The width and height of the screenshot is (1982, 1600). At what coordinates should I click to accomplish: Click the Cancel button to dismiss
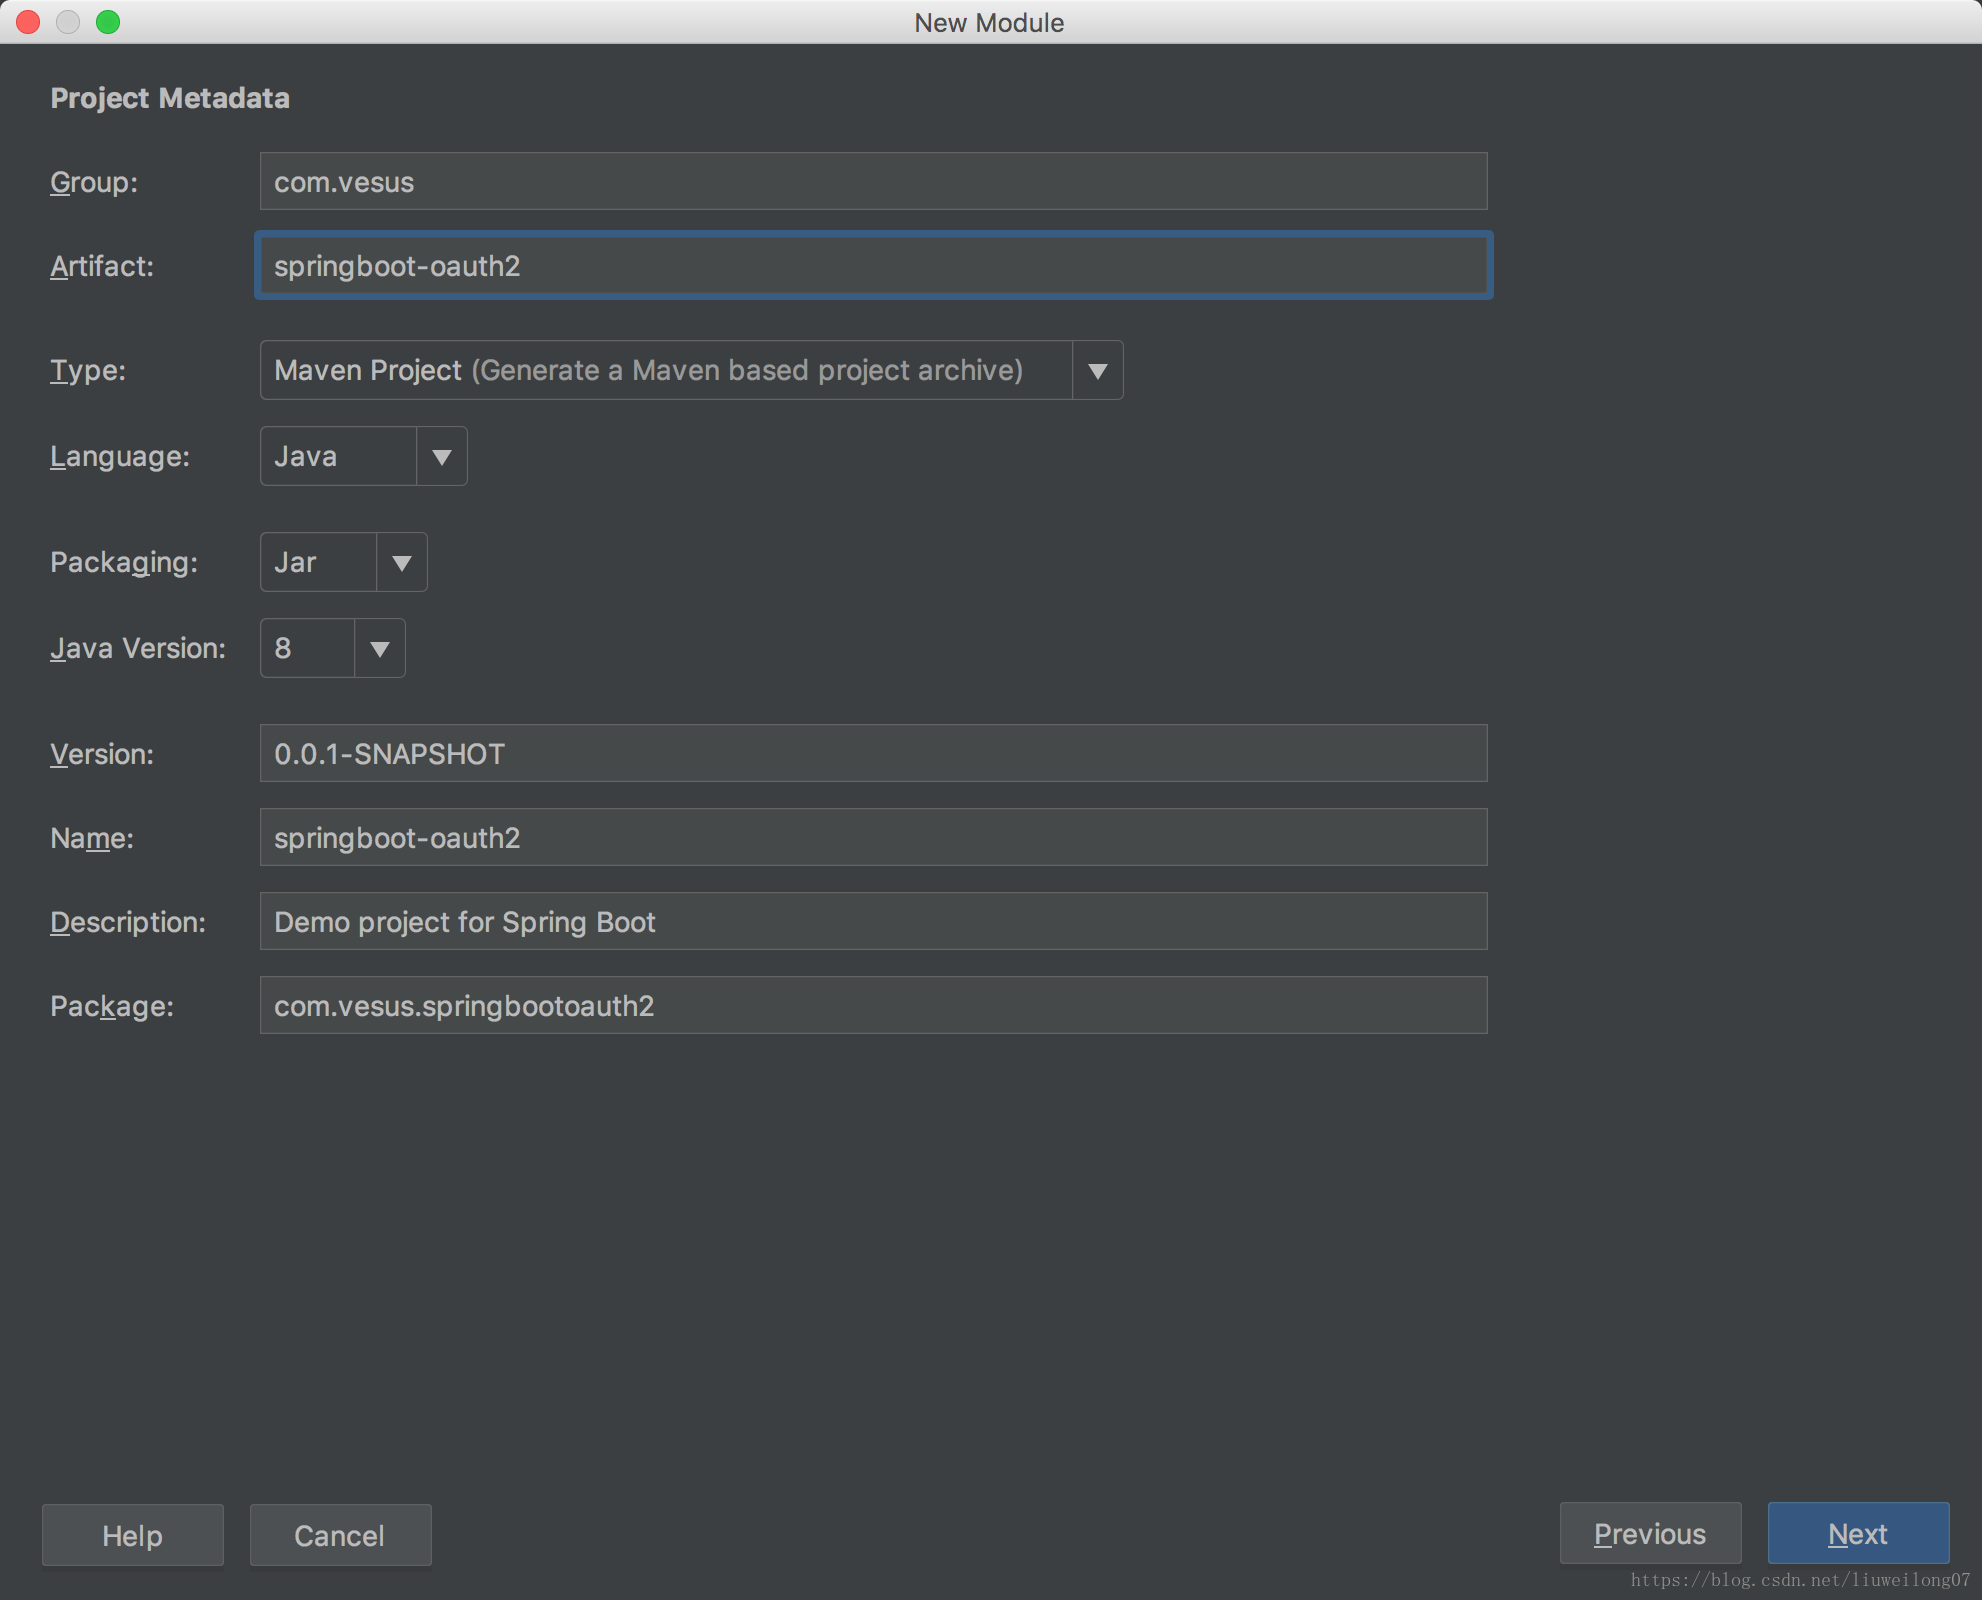tap(338, 1535)
